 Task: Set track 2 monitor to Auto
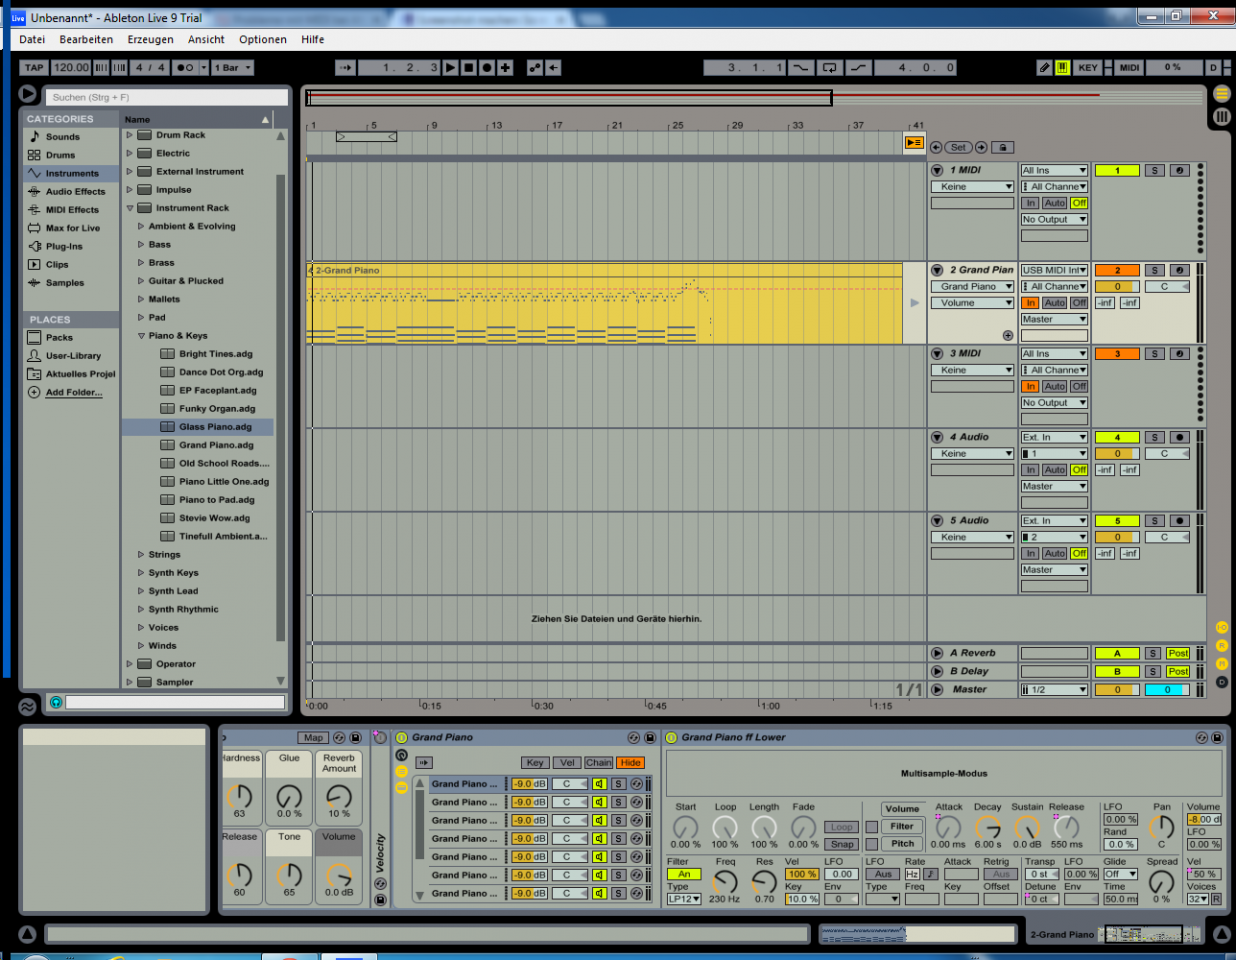[1055, 303]
